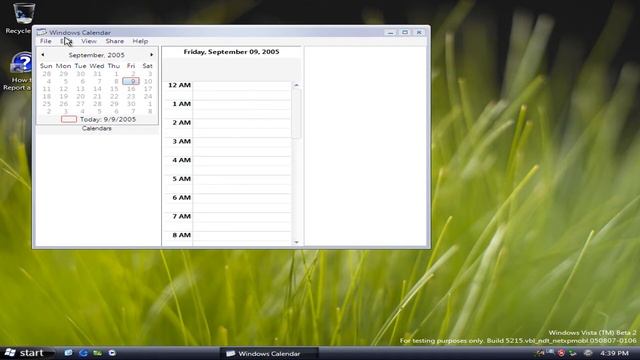Select September 13 in the mini calendar

80,89
